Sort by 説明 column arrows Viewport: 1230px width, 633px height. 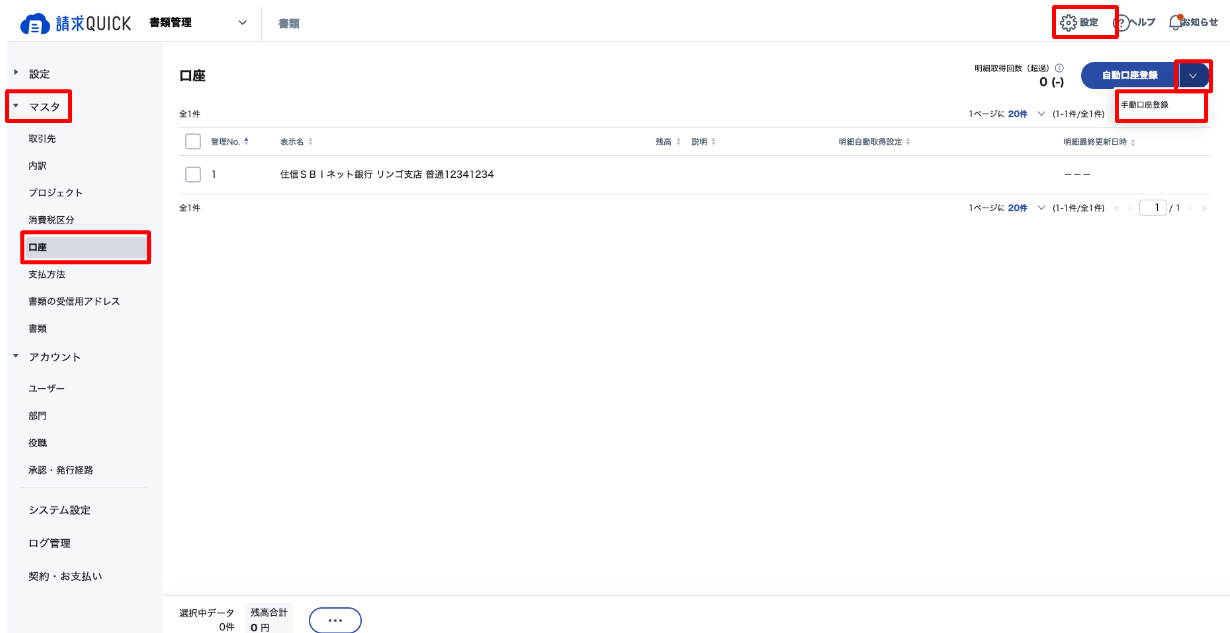click(713, 142)
